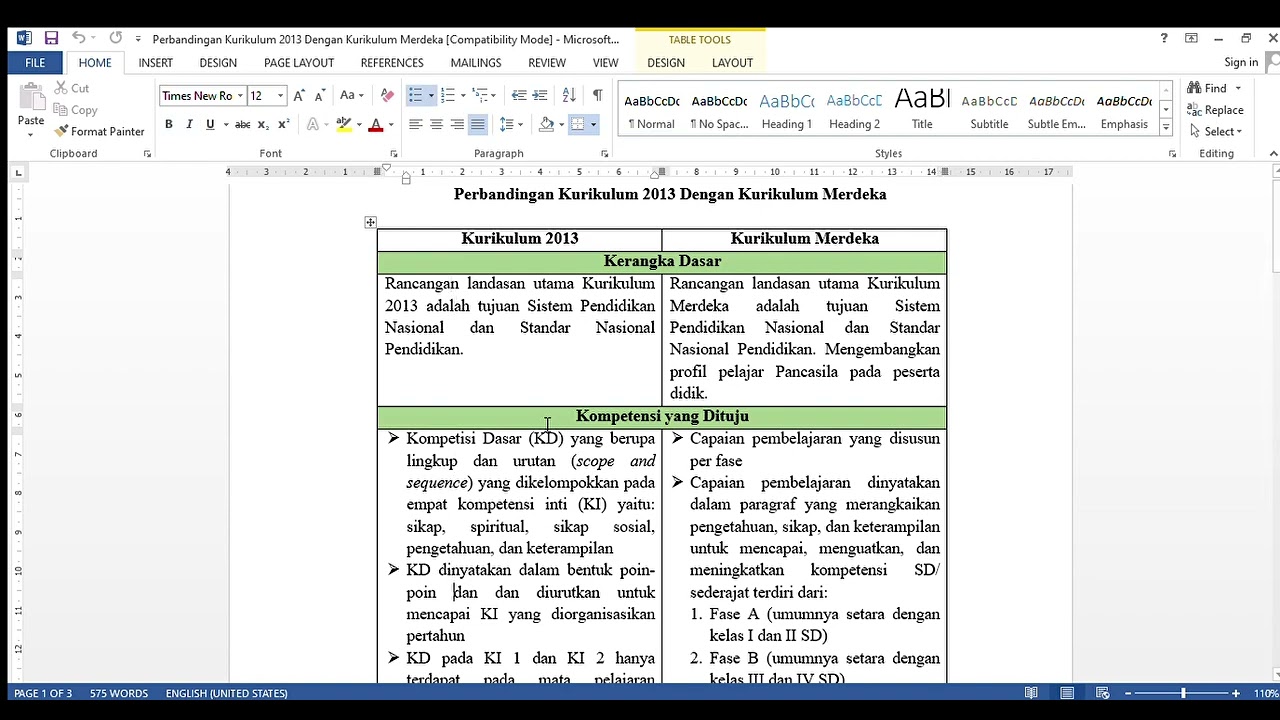The height and width of the screenshot is (720, 1280).
Task: Open the FILE tab
Action: pyautogui.click(x=35, y=62)
